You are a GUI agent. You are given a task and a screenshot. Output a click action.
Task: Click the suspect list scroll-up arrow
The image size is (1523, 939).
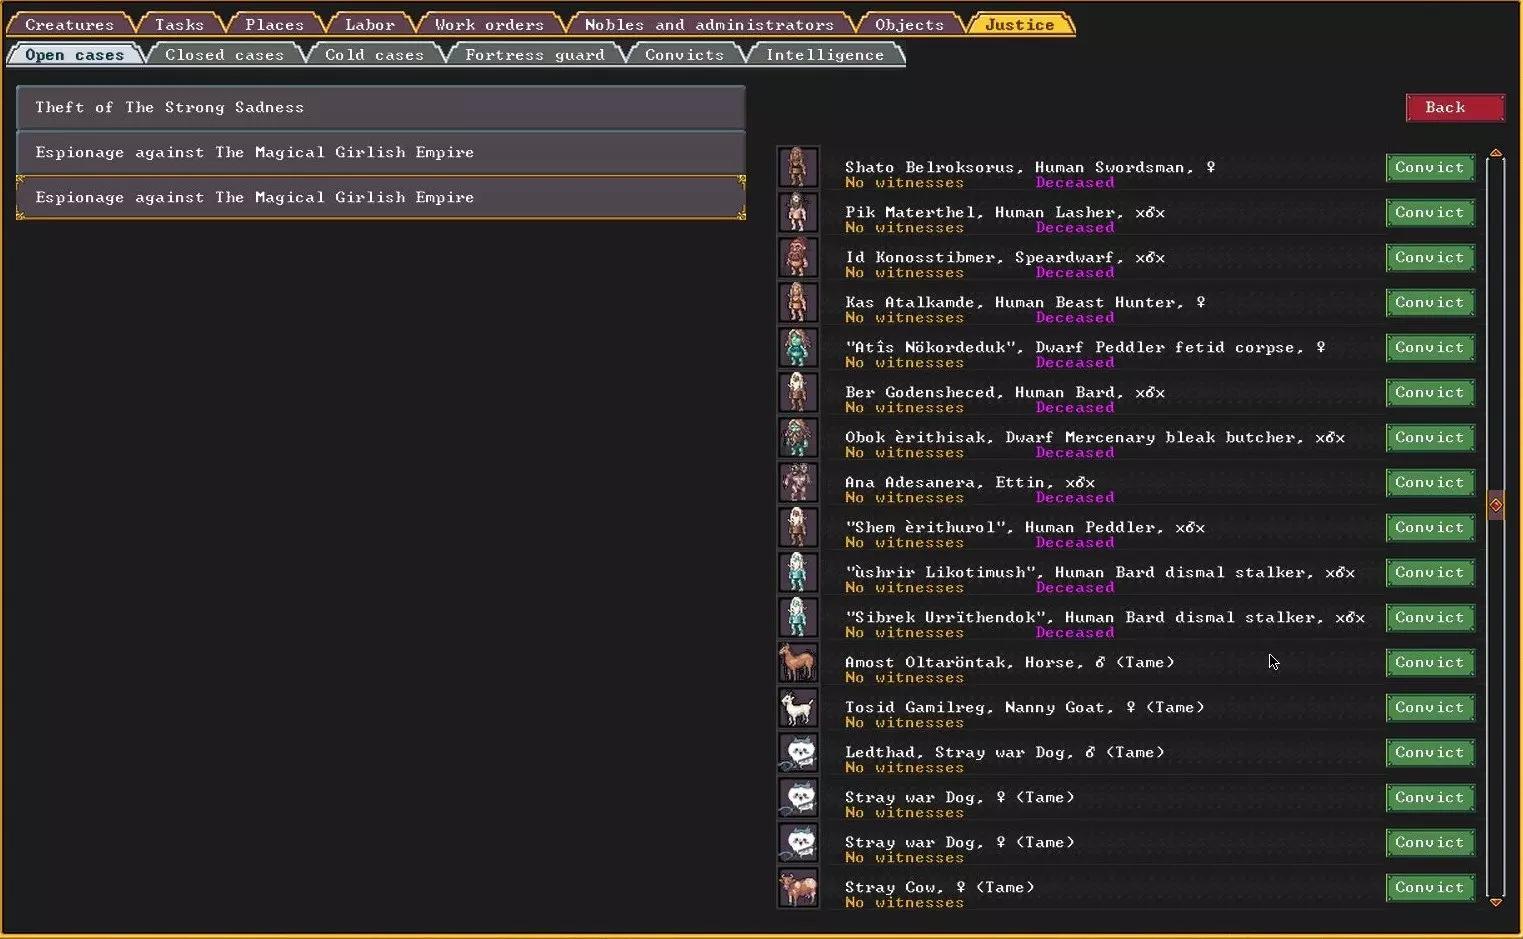pos(1496,153)
